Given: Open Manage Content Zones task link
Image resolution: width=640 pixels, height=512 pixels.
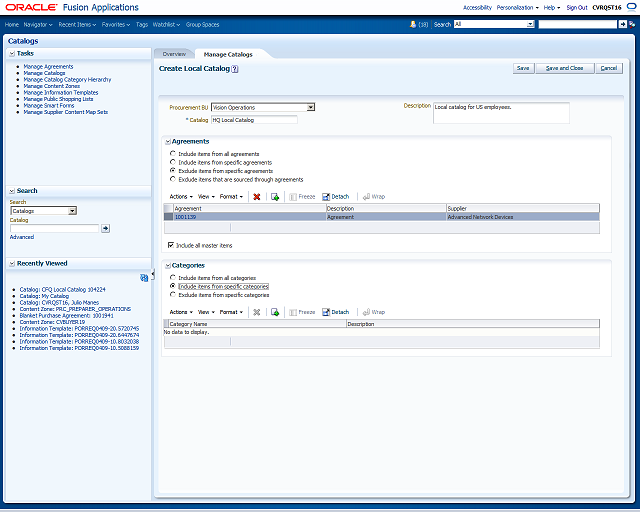Looking at the screenshot, I should [x=51, y=86].
